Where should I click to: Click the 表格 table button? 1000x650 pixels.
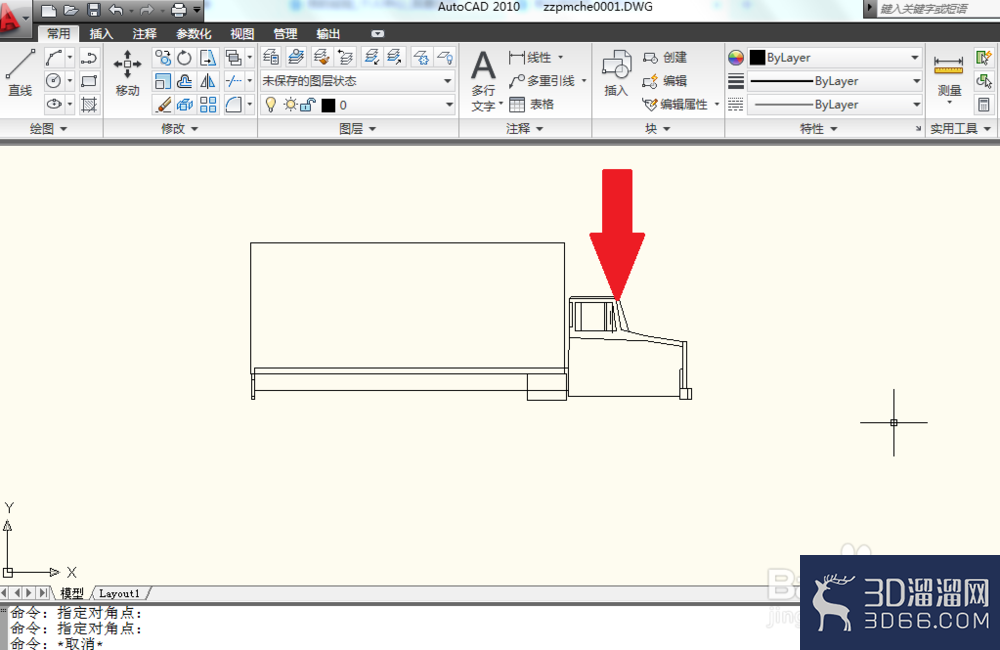532,105
